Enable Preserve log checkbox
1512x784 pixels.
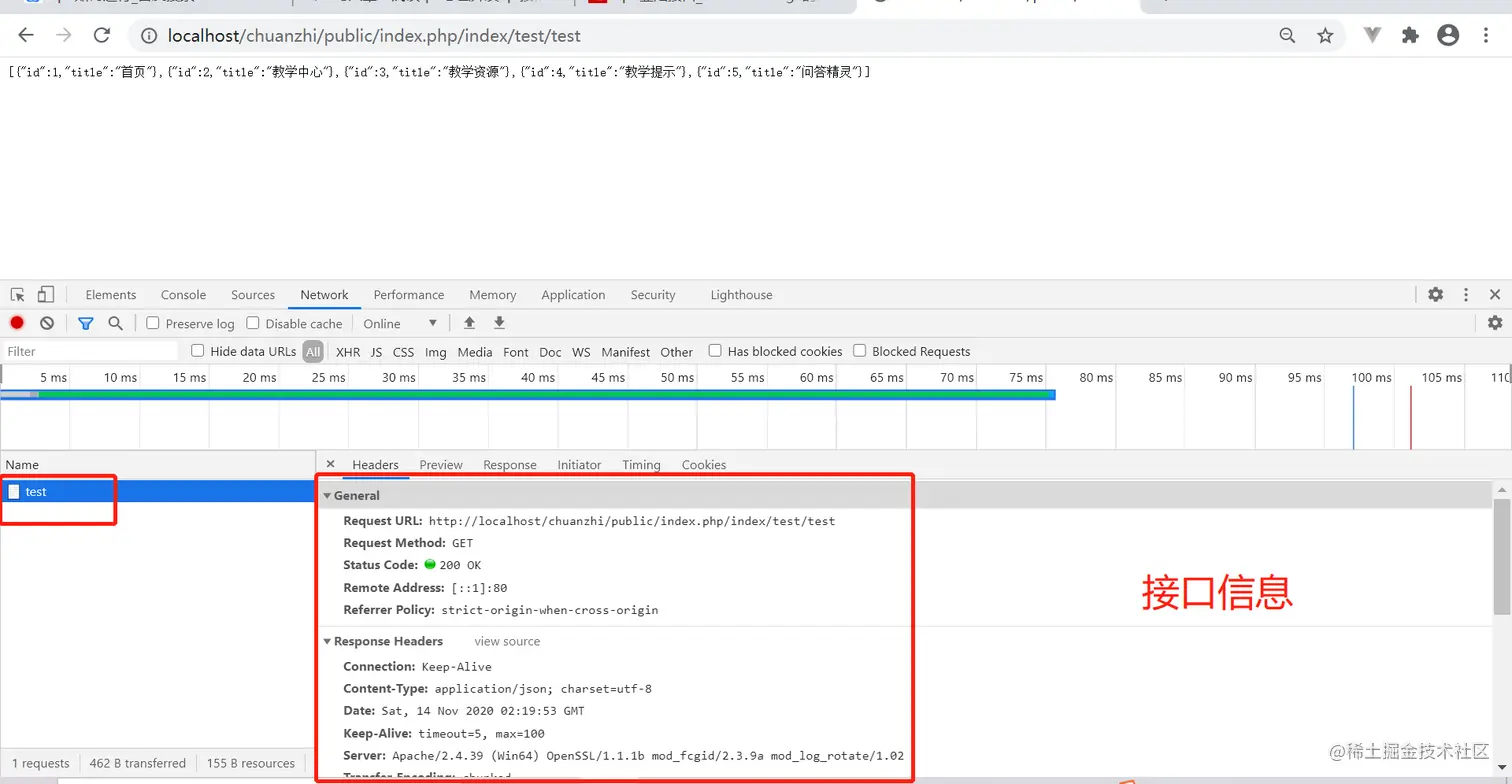tap(153, 323)
